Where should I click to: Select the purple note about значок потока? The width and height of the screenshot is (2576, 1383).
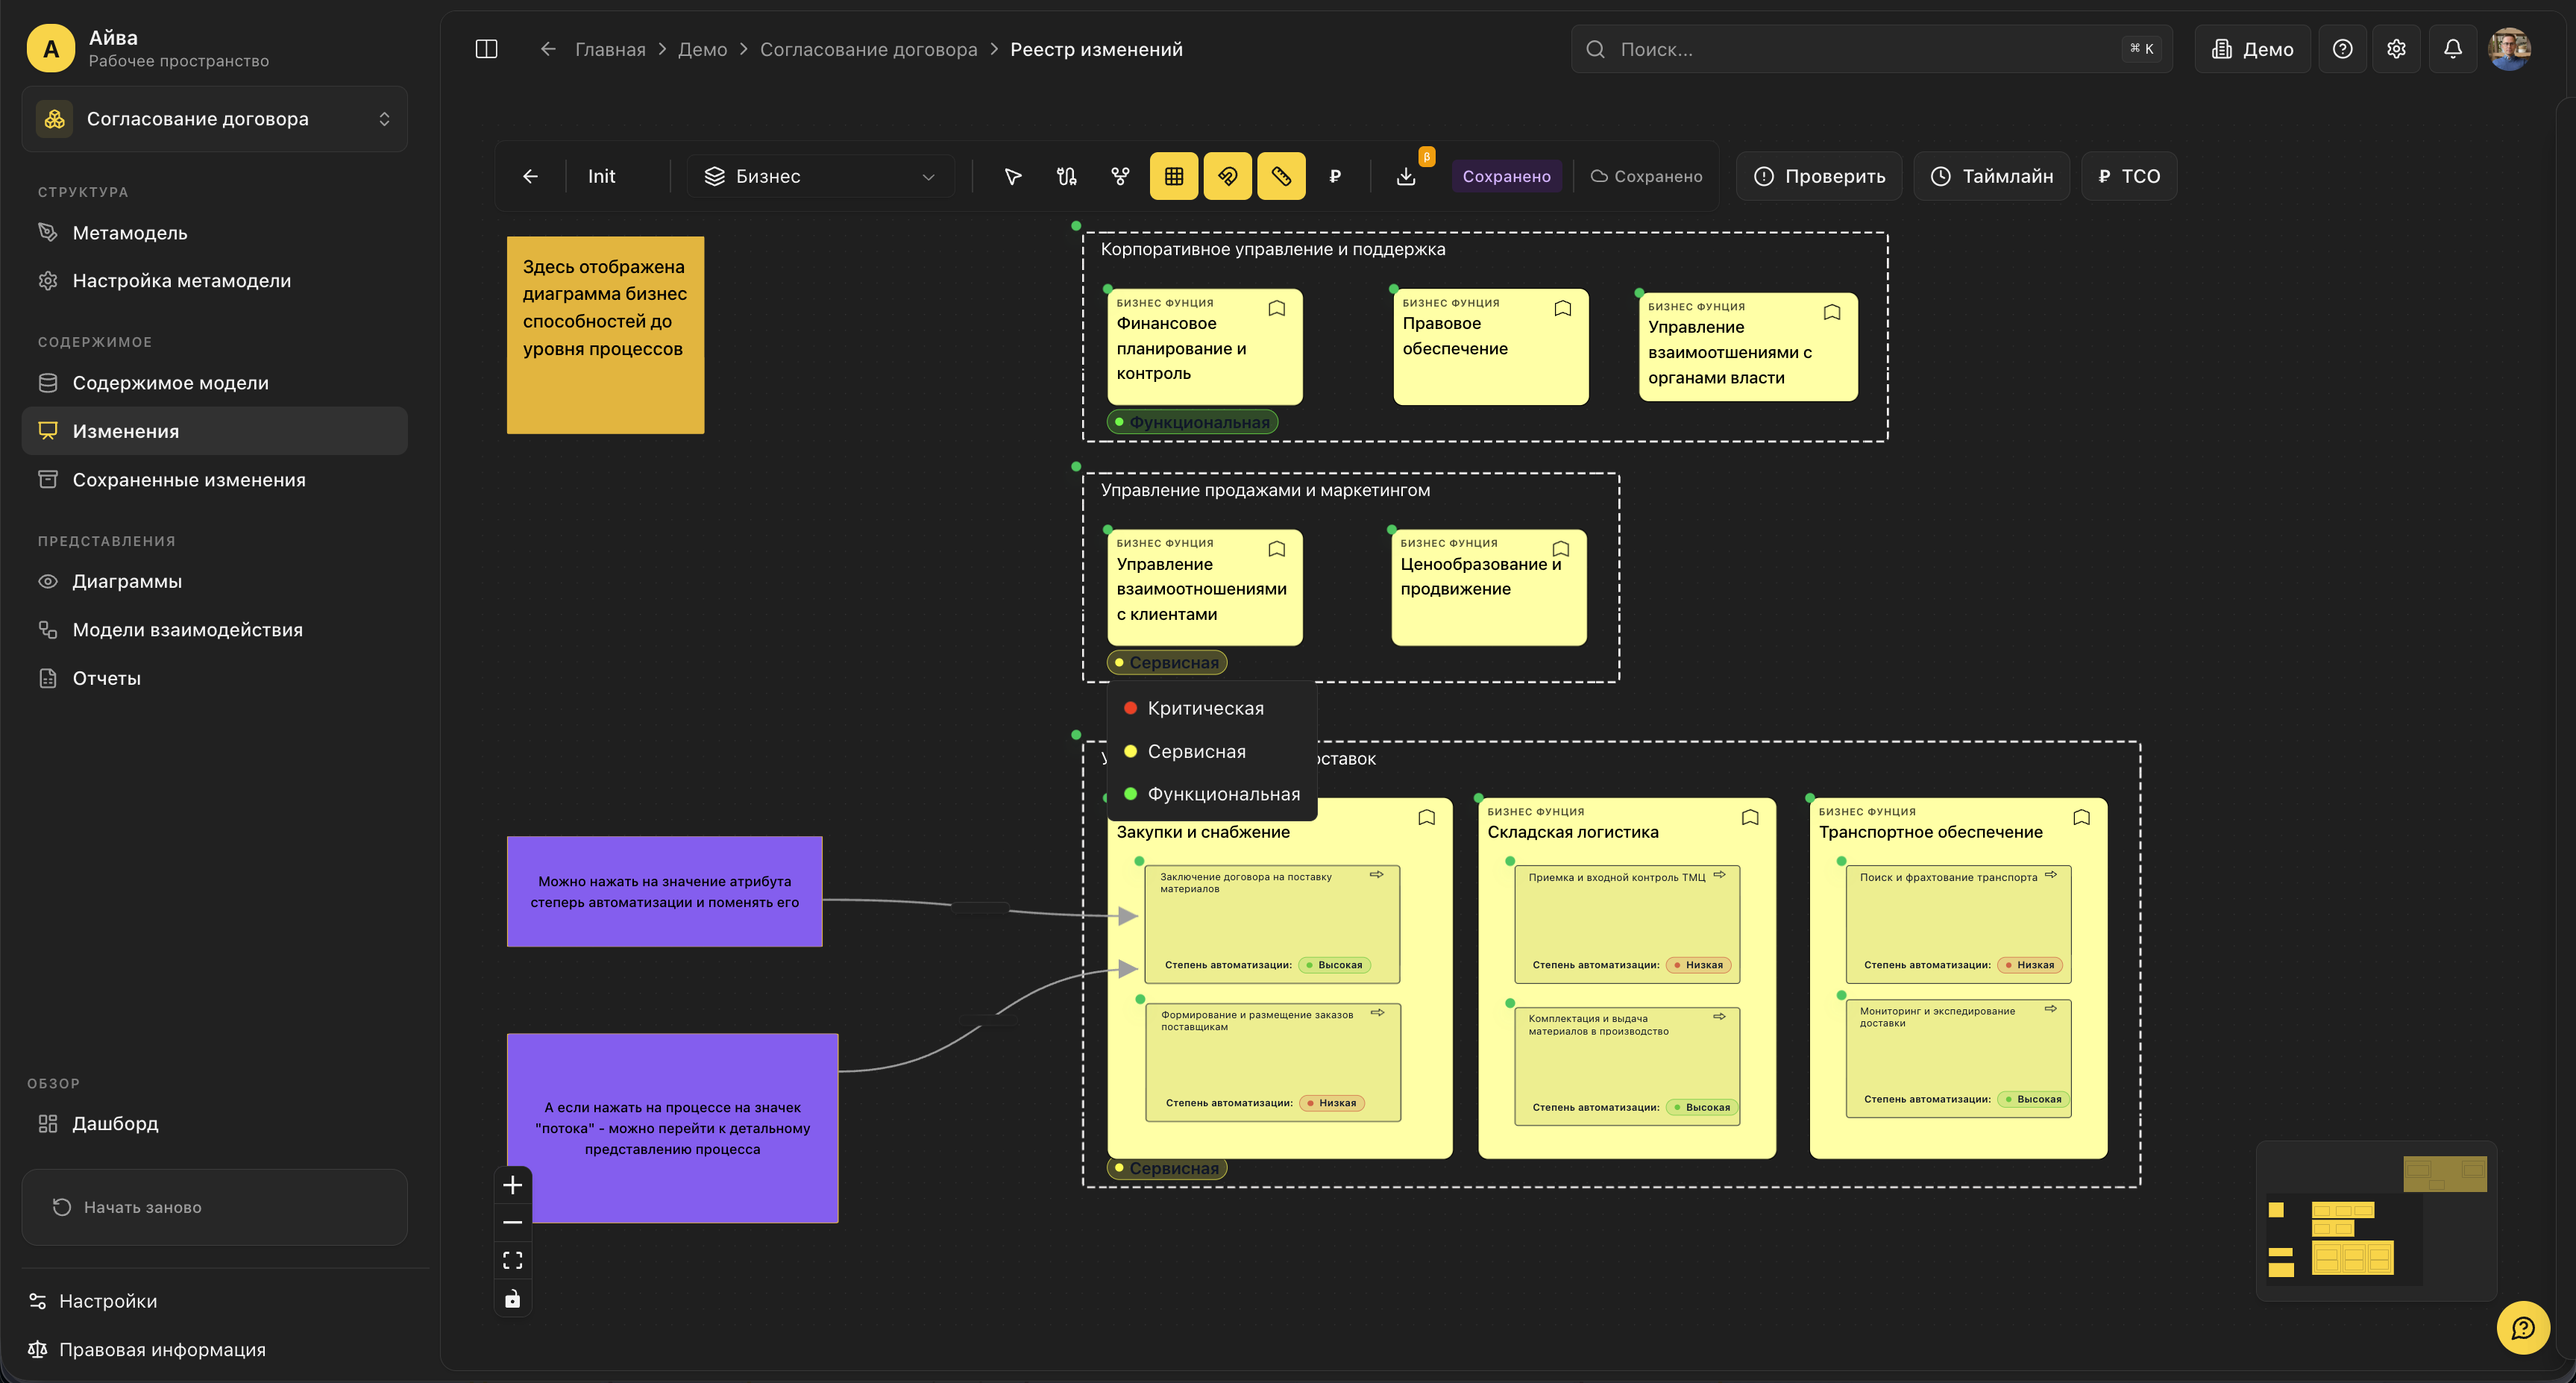click(672, 1128)
